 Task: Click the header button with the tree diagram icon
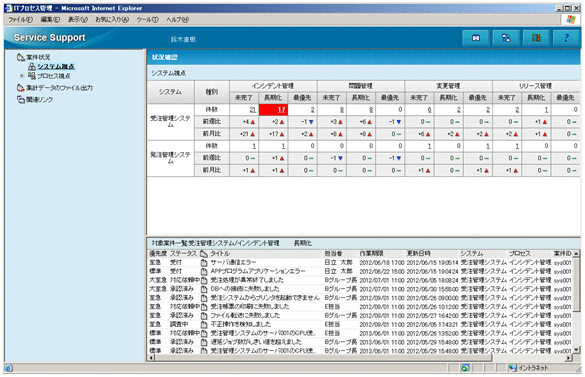[x=506, y=38]
